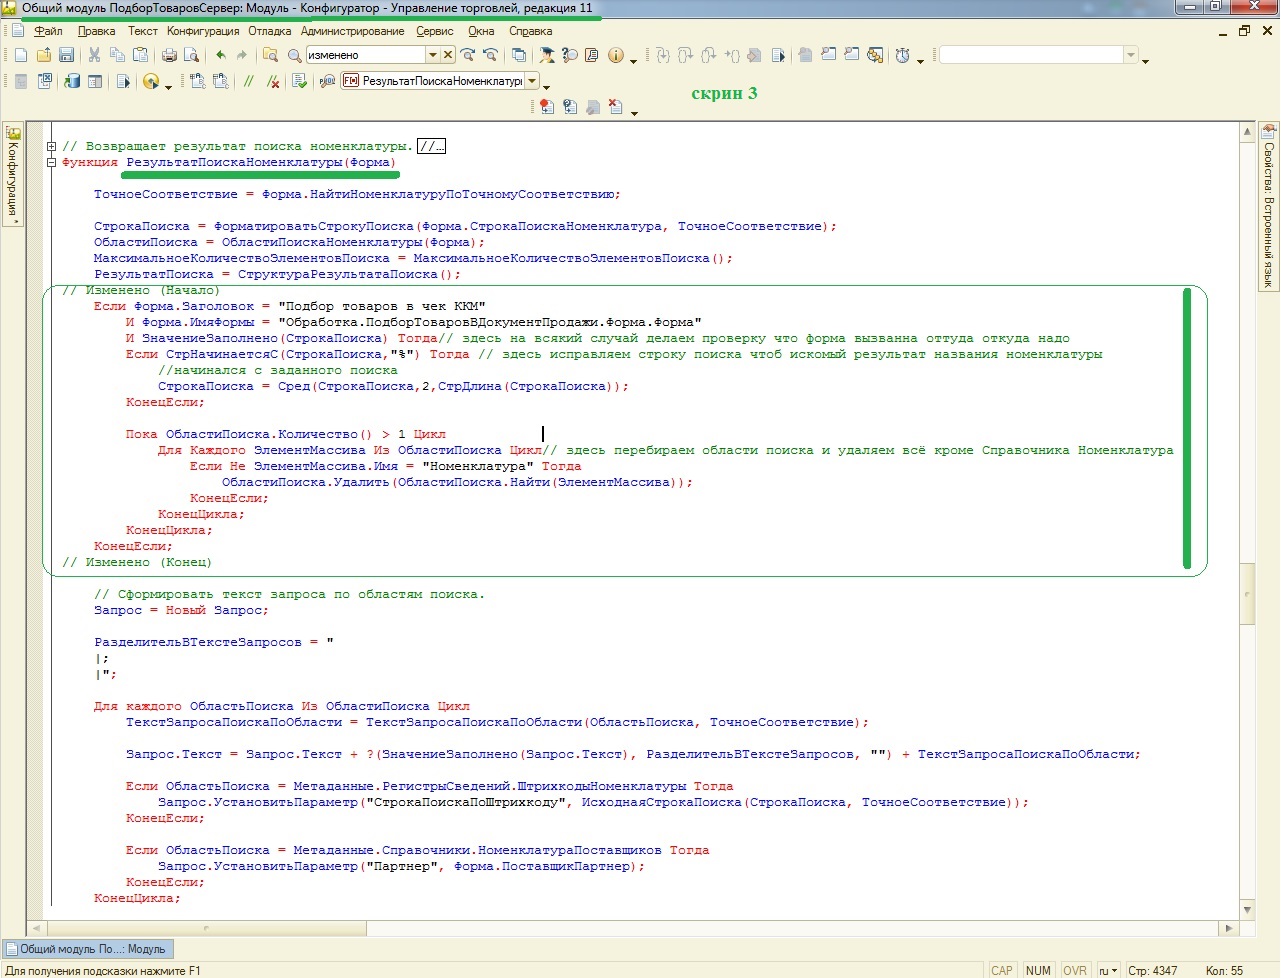This screenshot has height=978, width=1281.
Task: Click the vertical scrollbar thumb
Action: click(x=1247, y=594)
